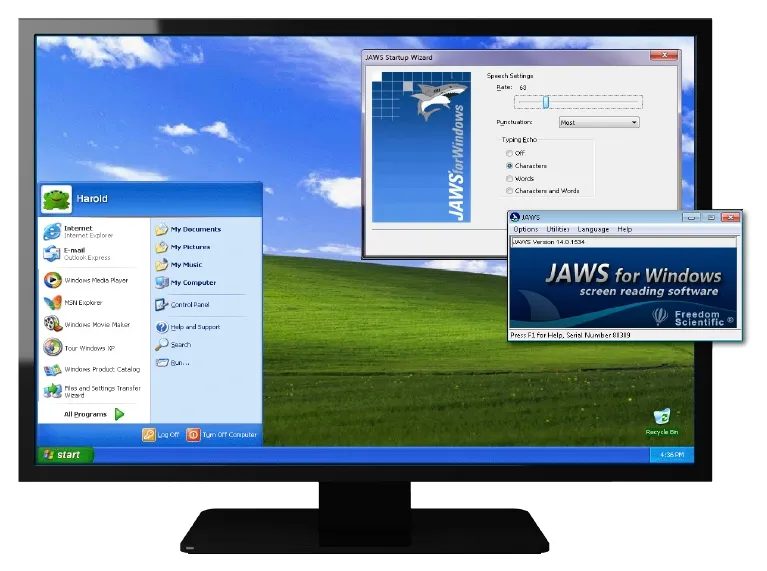The width and height of the screenshot is (767, 571).
Task: Open the Punctuation dropdown set to Most
Action: (x=599, y=122)
